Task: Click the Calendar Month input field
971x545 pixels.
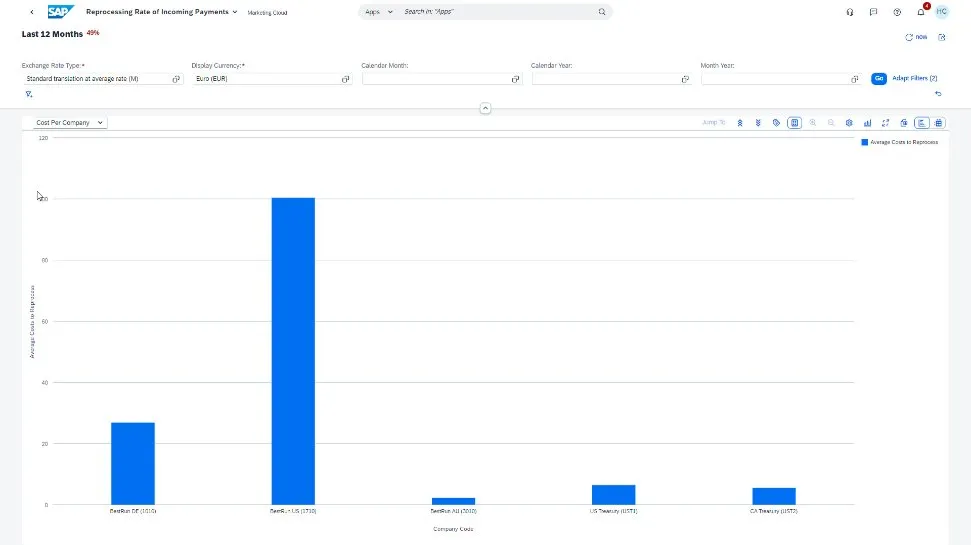Action: click(436, 79)
